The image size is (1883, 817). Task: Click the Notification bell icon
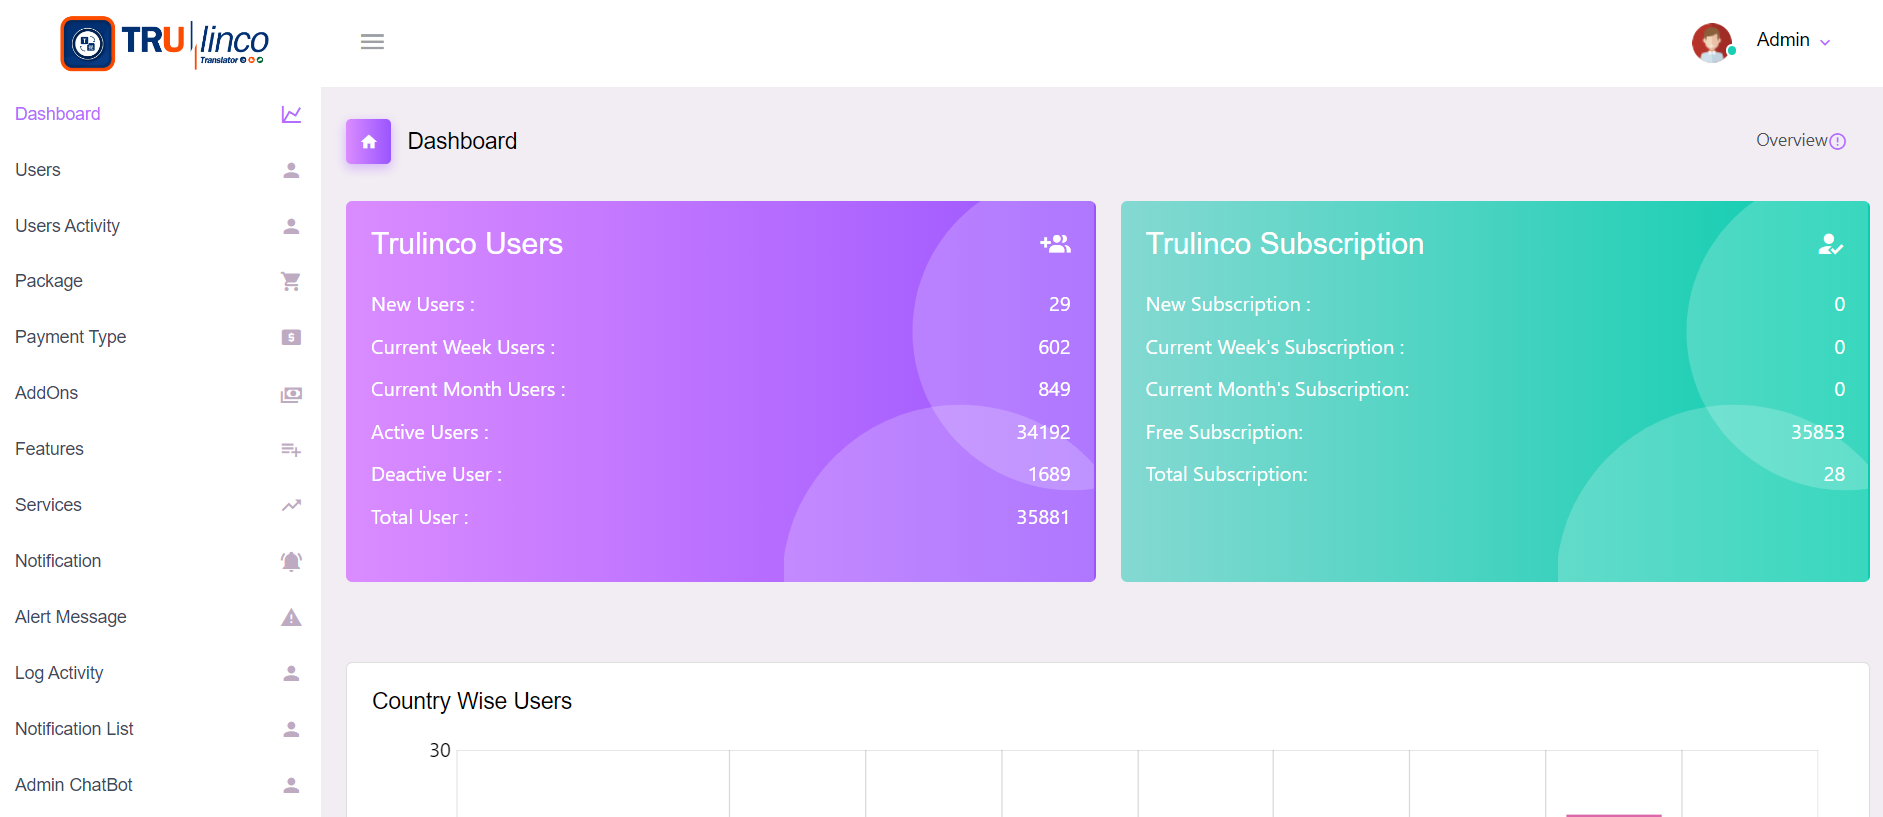coord(291,562)
